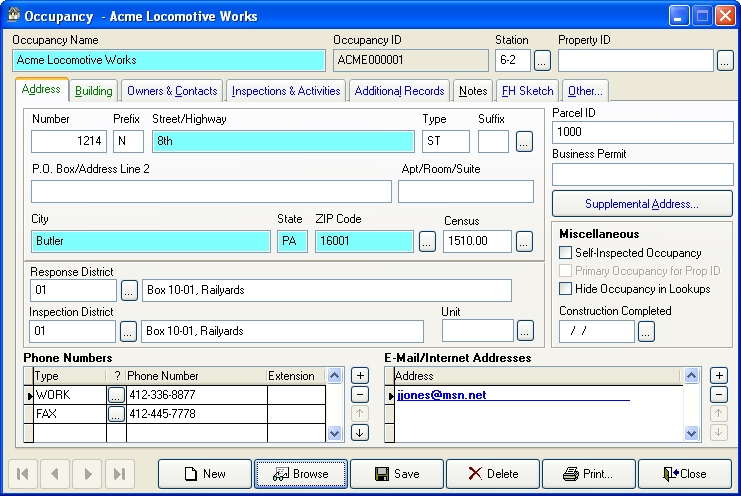Open the Owners & Contacts tab

pos(172,91)
